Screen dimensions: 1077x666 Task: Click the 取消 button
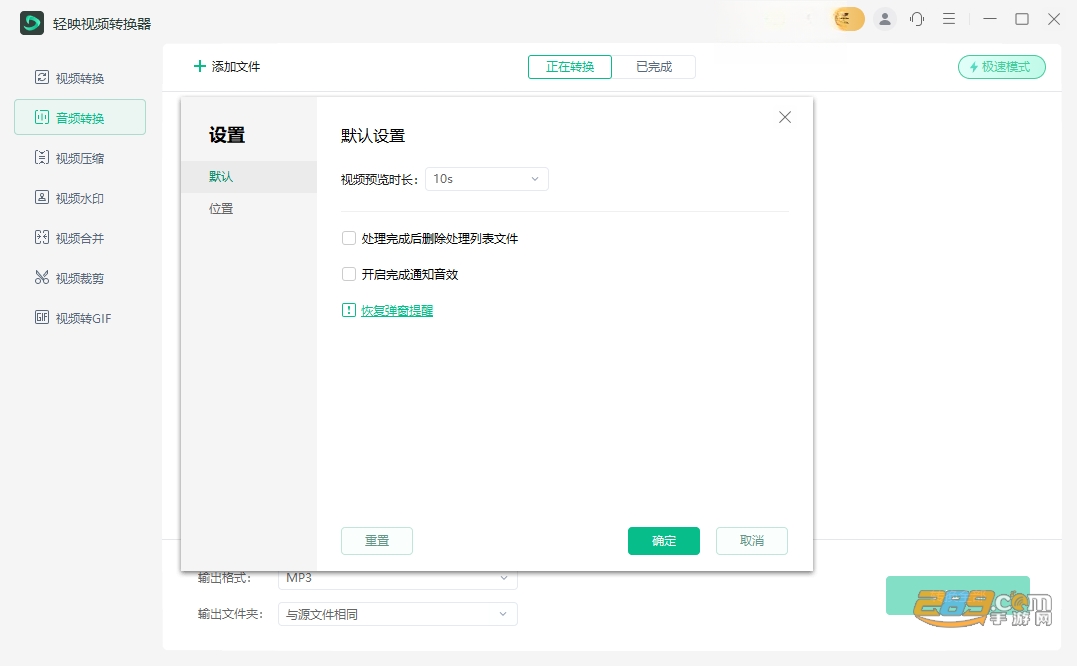tap(752, 541)
